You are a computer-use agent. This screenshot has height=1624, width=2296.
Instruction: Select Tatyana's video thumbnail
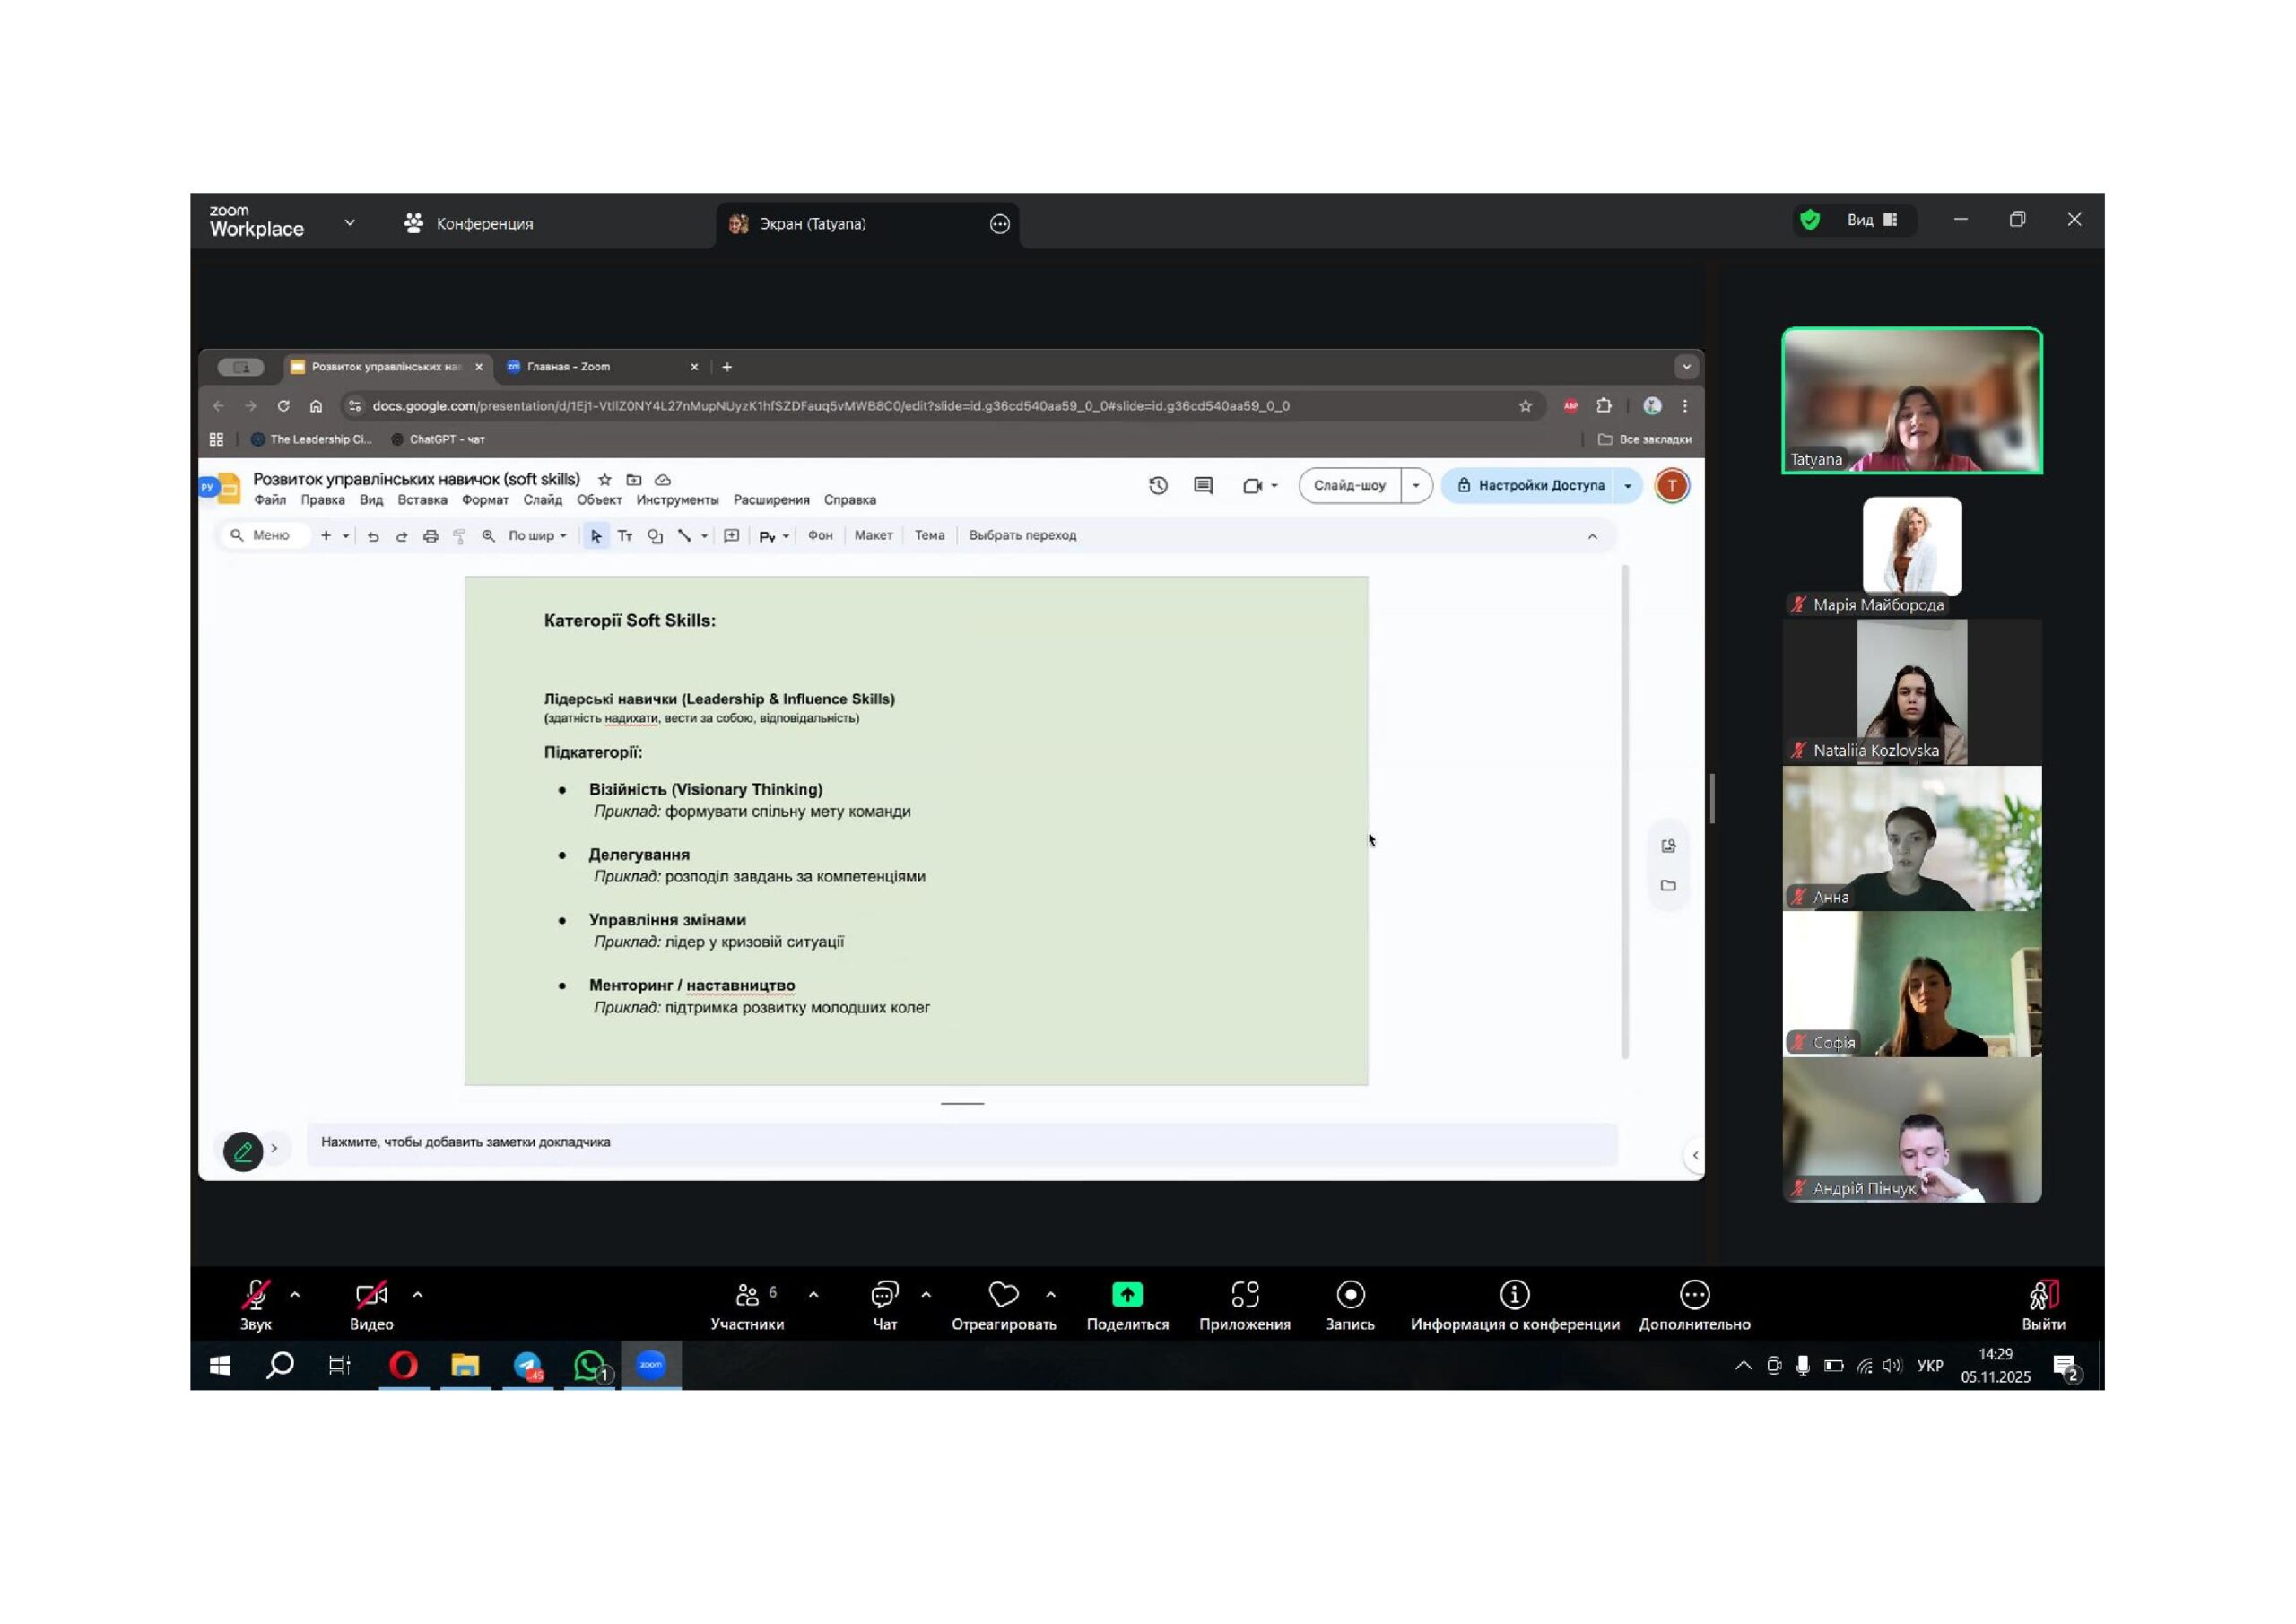pyautogui.click(x=1911, y=400)
